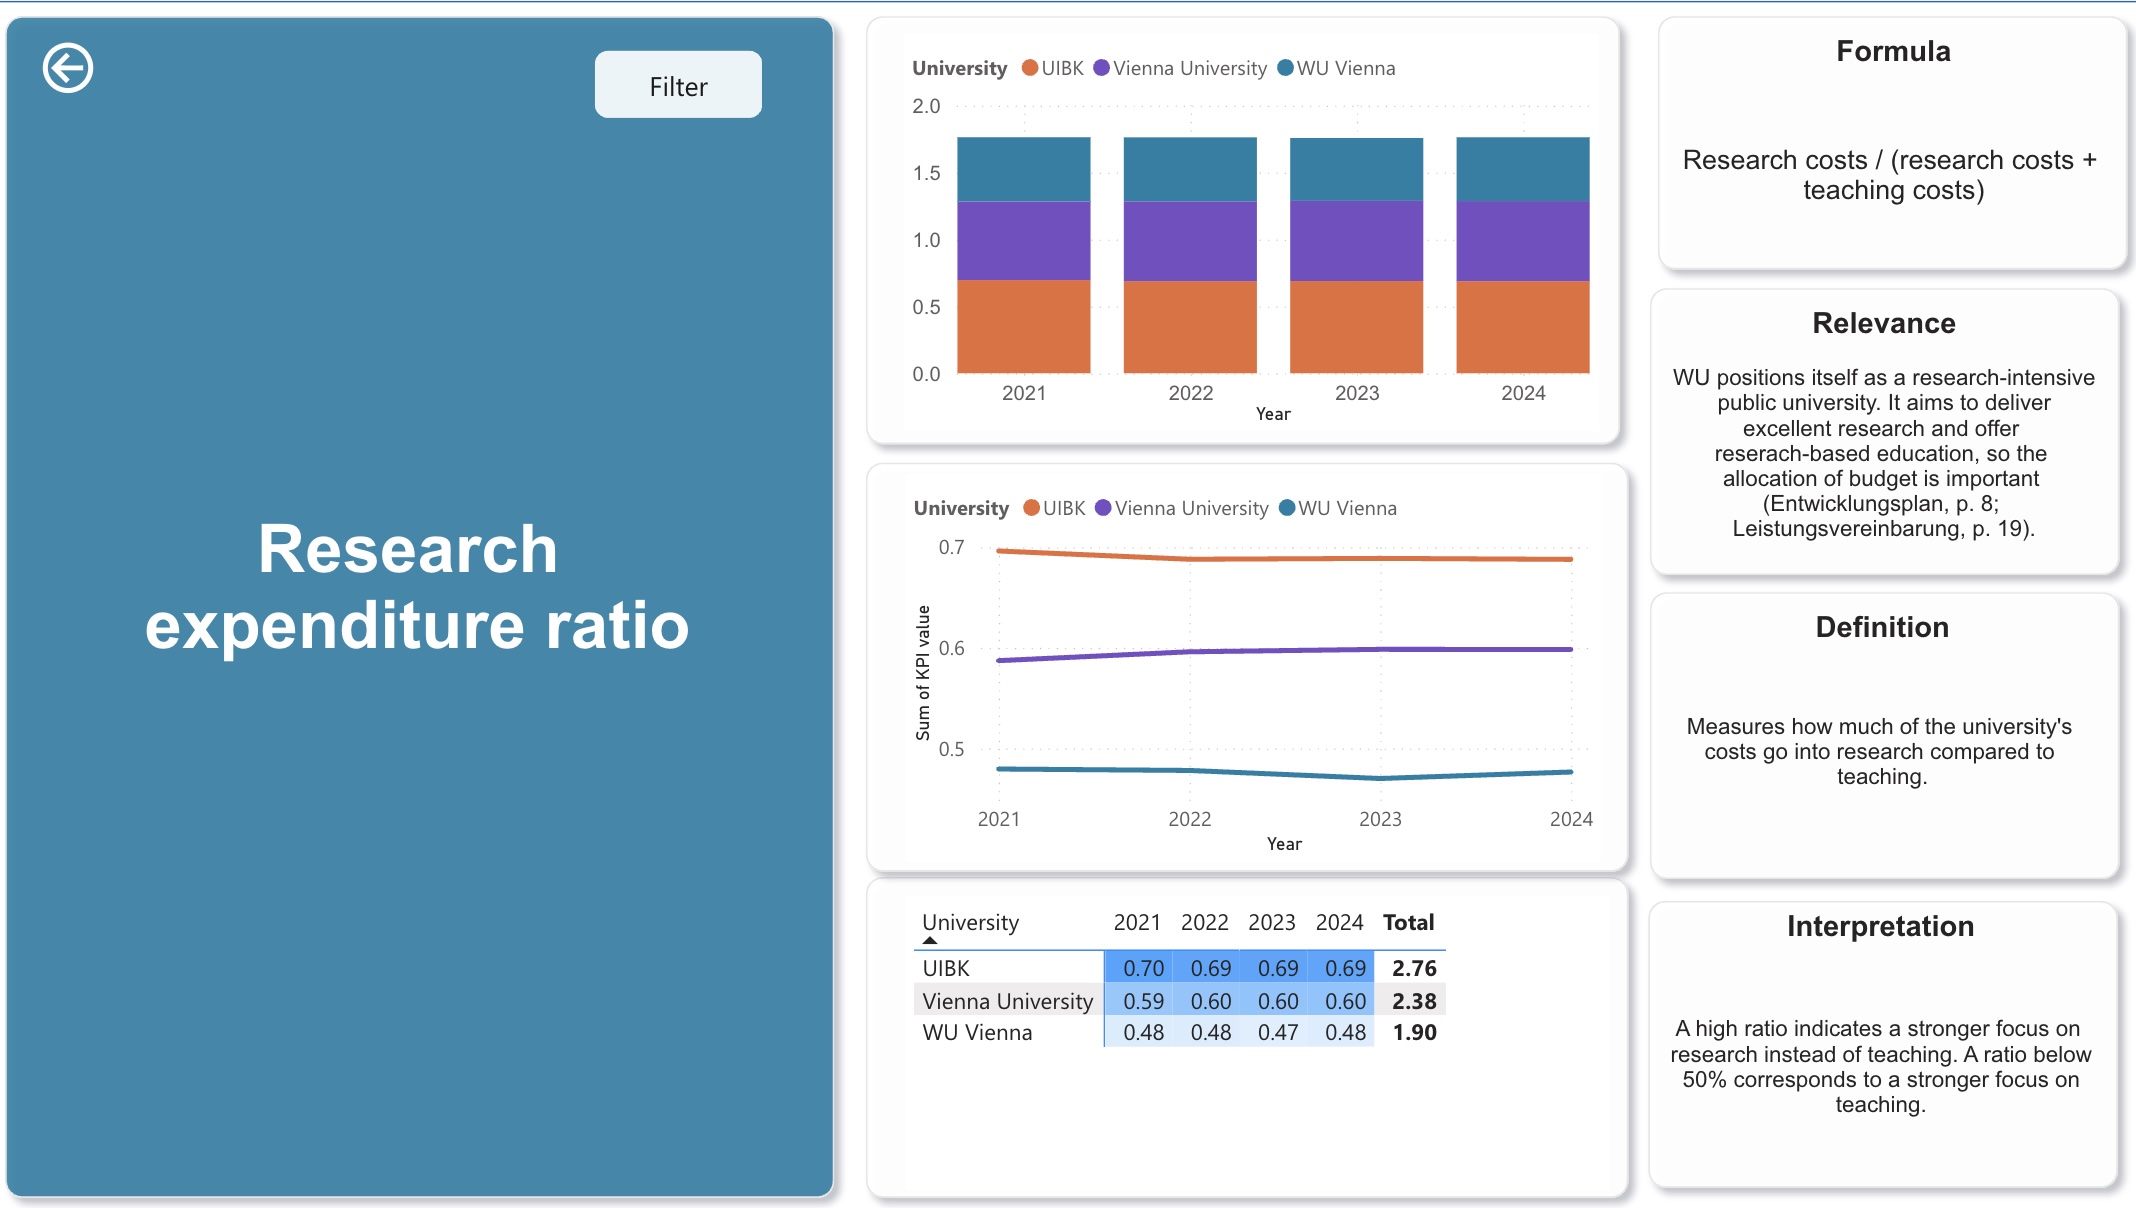Open the Filter button

point(678,85)
